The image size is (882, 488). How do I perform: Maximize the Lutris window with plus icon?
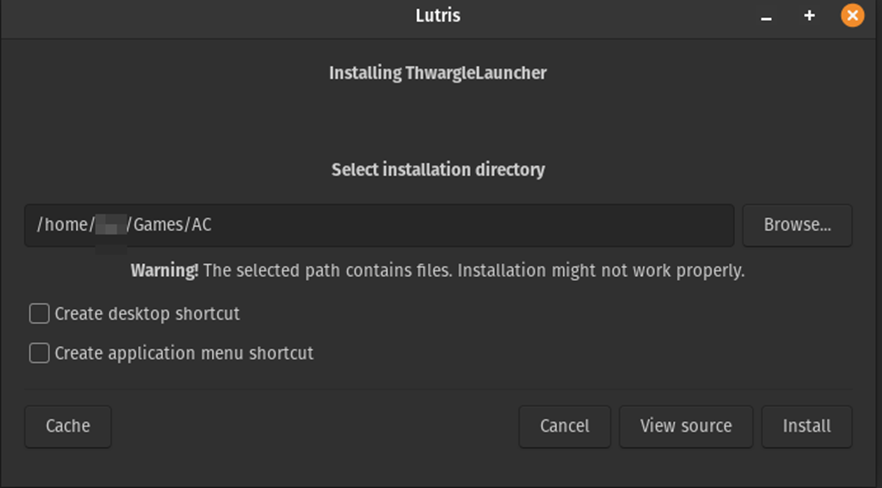[809, 16]
